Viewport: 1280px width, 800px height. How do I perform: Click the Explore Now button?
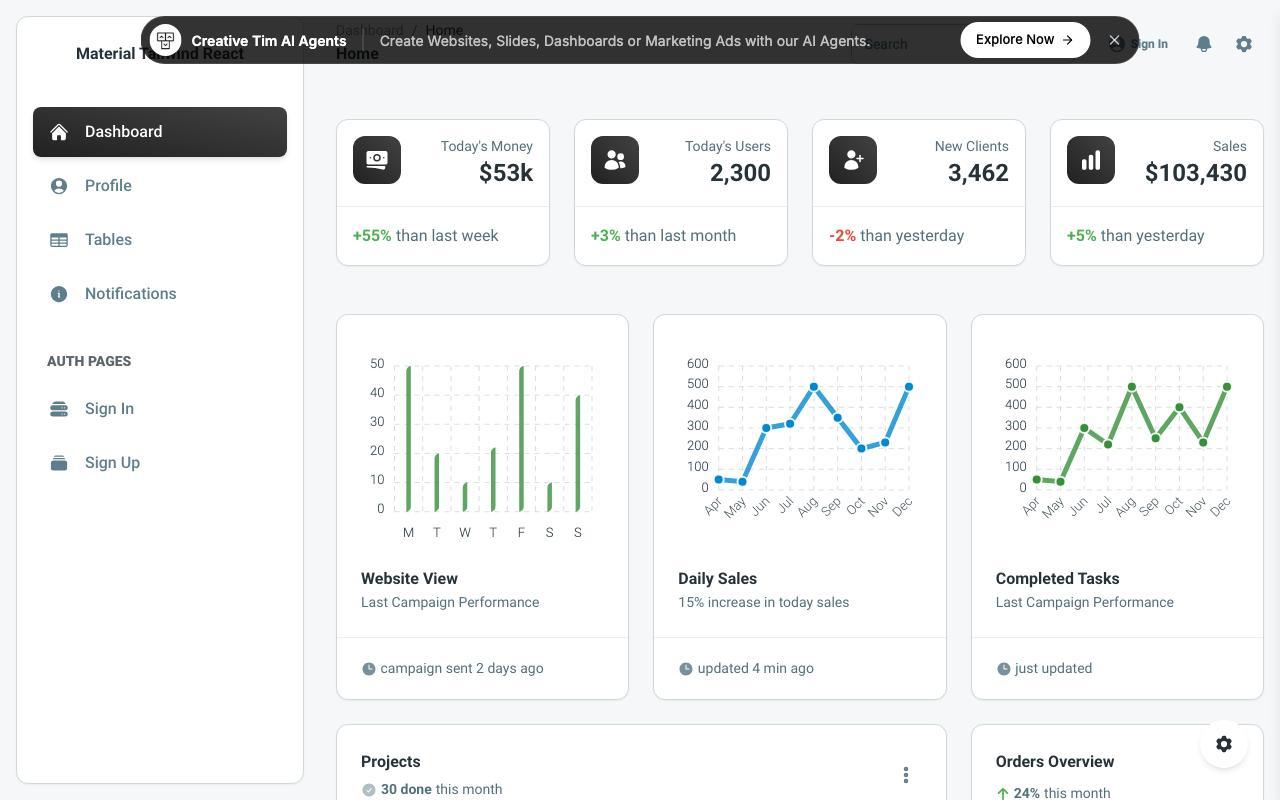(x=1025, y=40)
